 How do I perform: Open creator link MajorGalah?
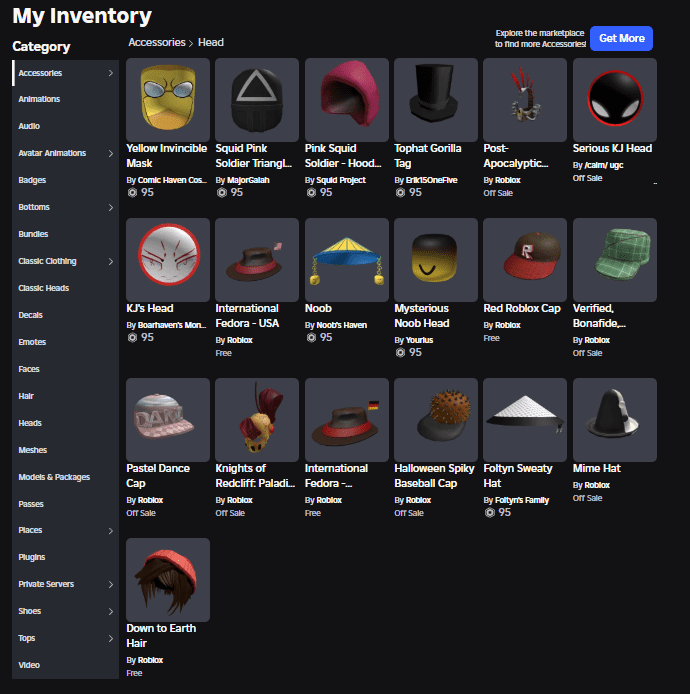[248, 180]
